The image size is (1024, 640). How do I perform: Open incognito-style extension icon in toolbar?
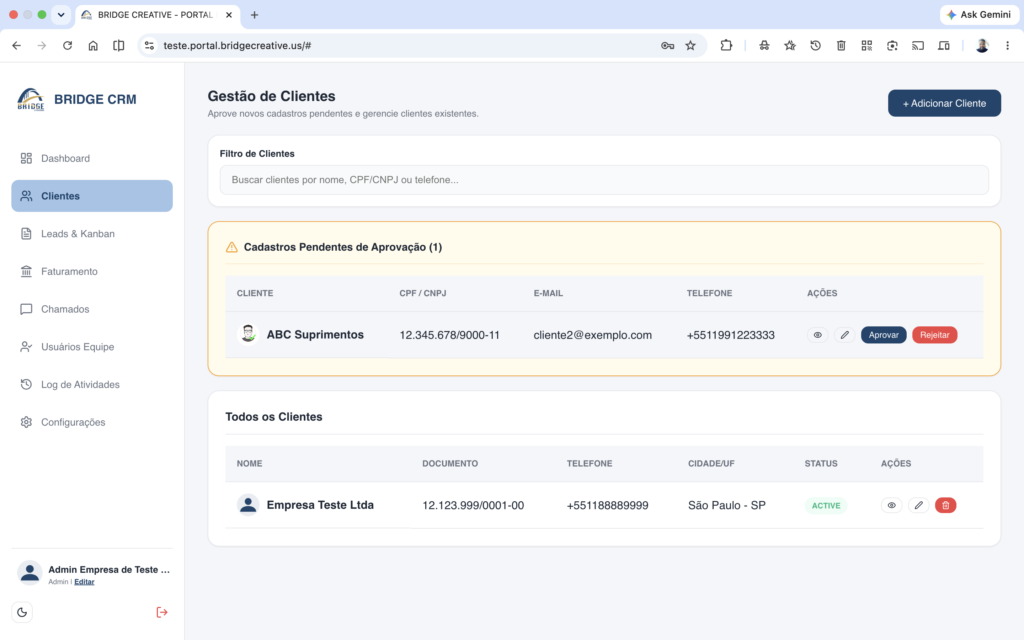pos(763,46)
